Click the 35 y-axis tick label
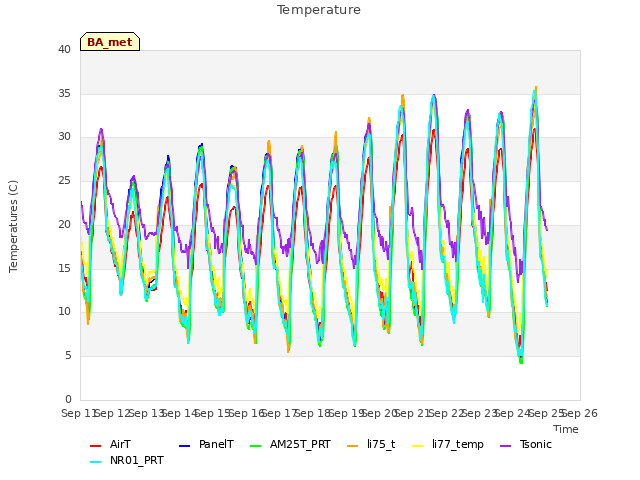Screen dimensions: 640x480 pyautogui.click(x=64, y=93)
